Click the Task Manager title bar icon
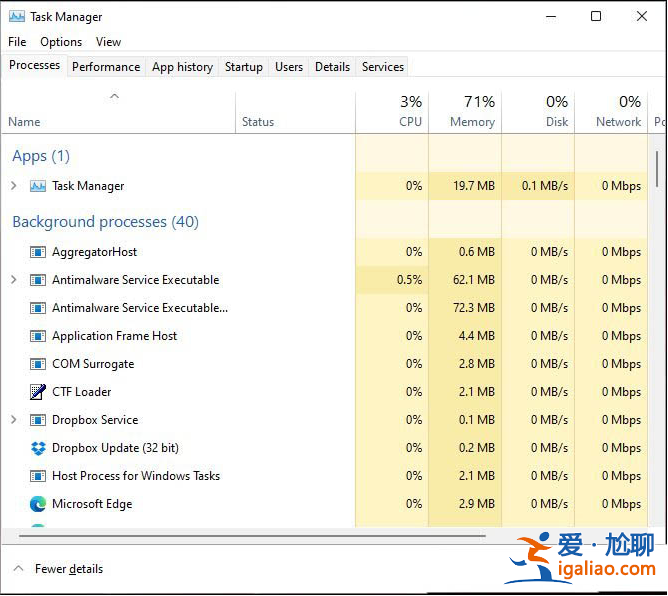The width and height of the screenshot is (668, 596). (x=17, y=17)
